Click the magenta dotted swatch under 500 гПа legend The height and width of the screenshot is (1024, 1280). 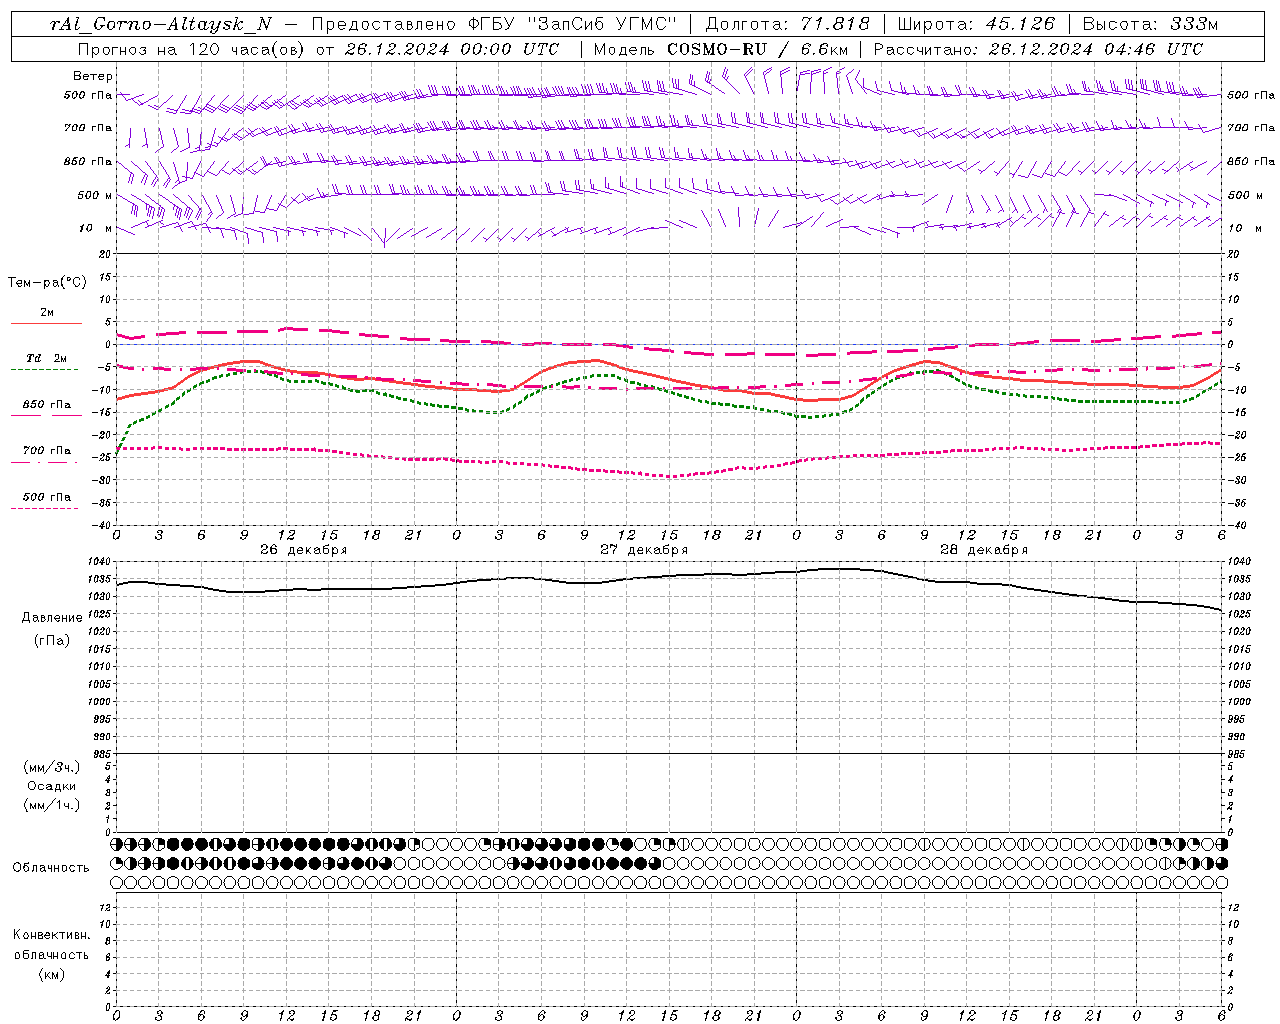tap(44, 508)
